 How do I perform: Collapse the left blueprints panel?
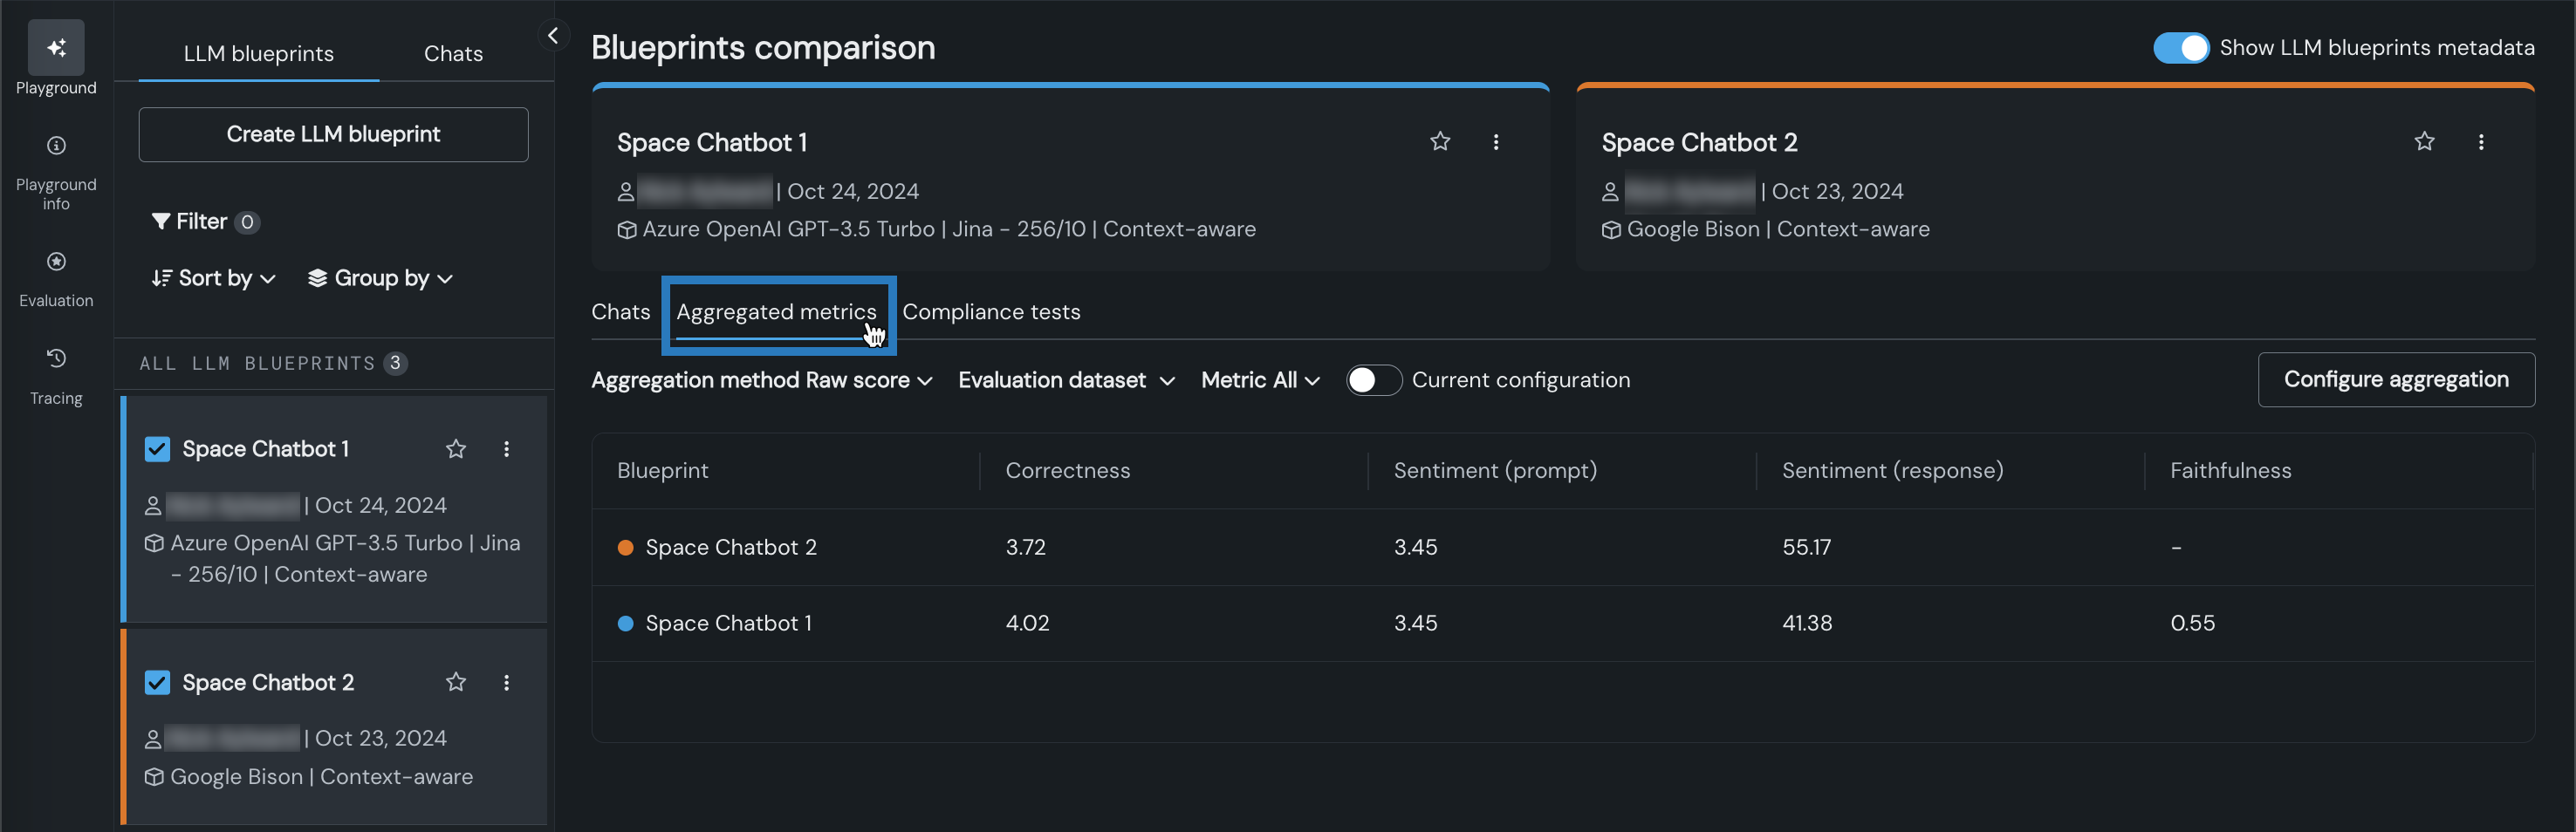[553, 36]
